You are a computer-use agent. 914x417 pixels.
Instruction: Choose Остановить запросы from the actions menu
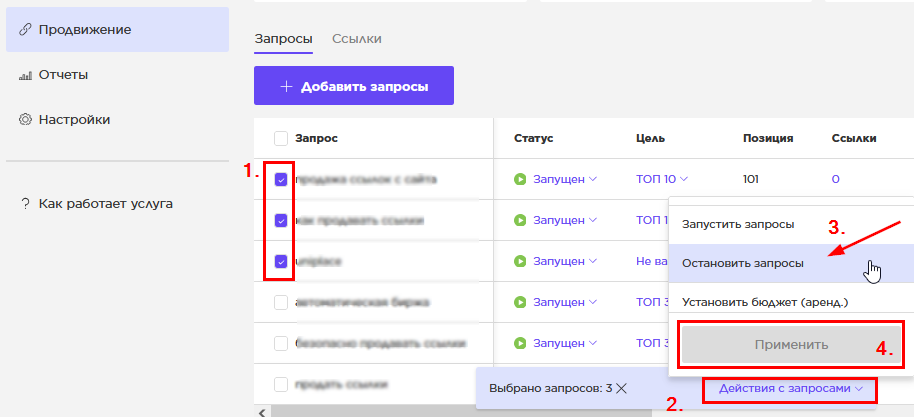click(x=790, y=264)
